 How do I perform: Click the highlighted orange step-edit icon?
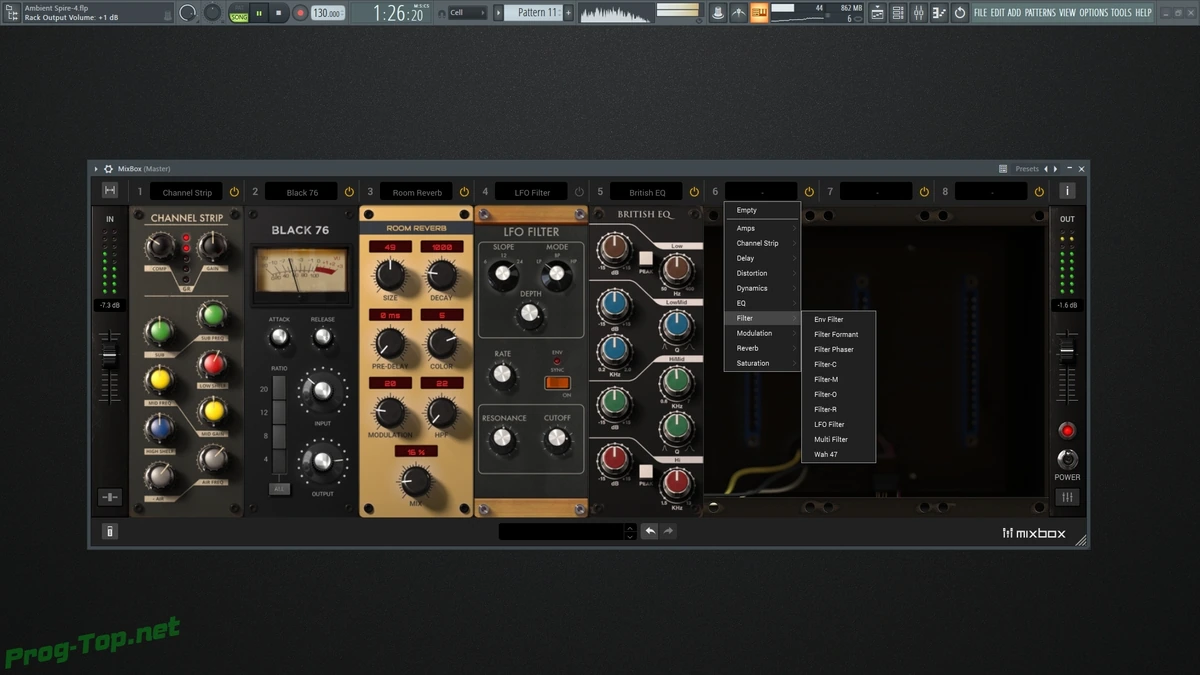[x=759, y=13]
